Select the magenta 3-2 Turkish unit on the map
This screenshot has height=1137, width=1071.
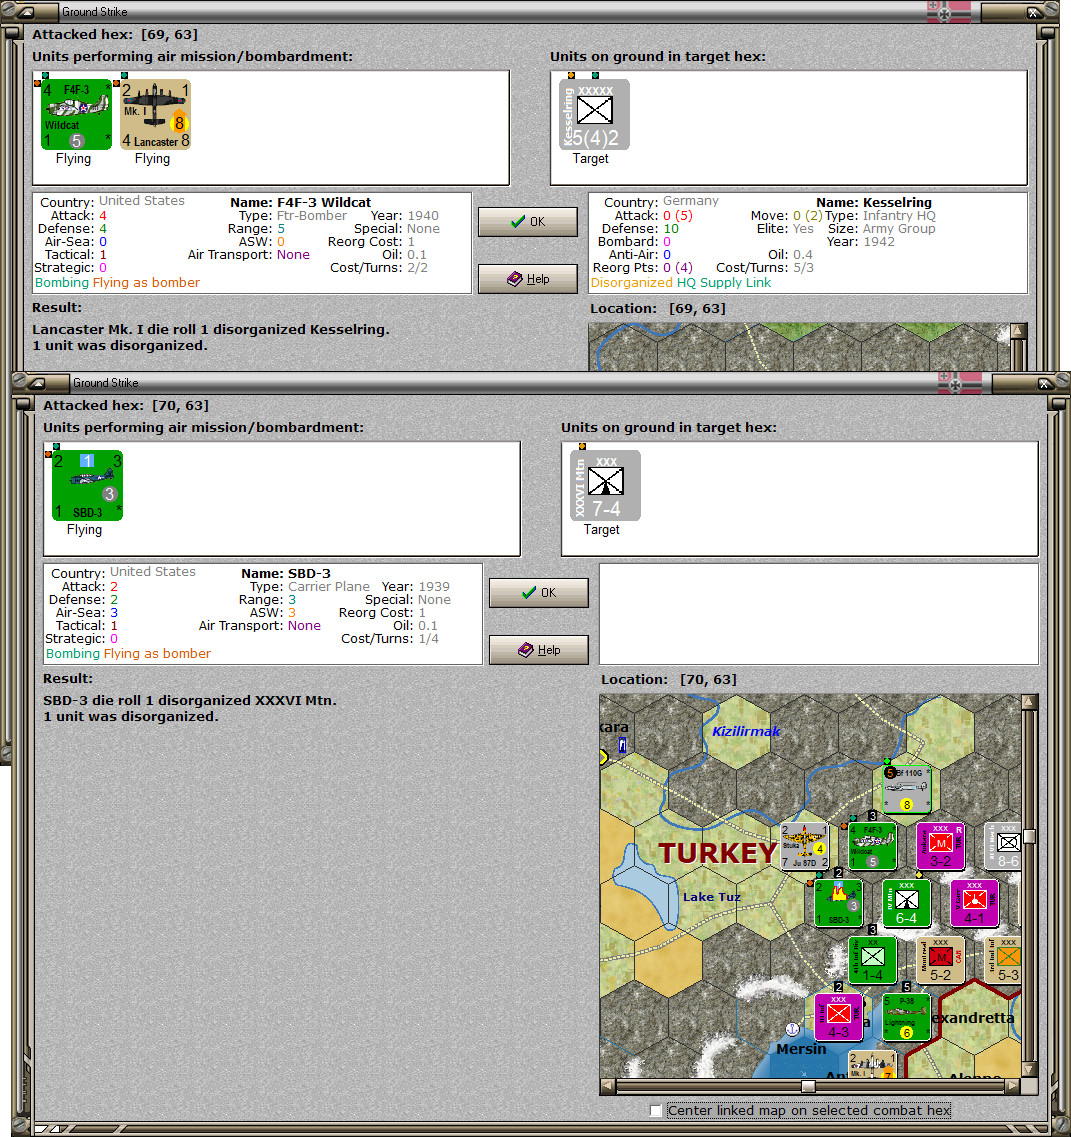[940, 845]
